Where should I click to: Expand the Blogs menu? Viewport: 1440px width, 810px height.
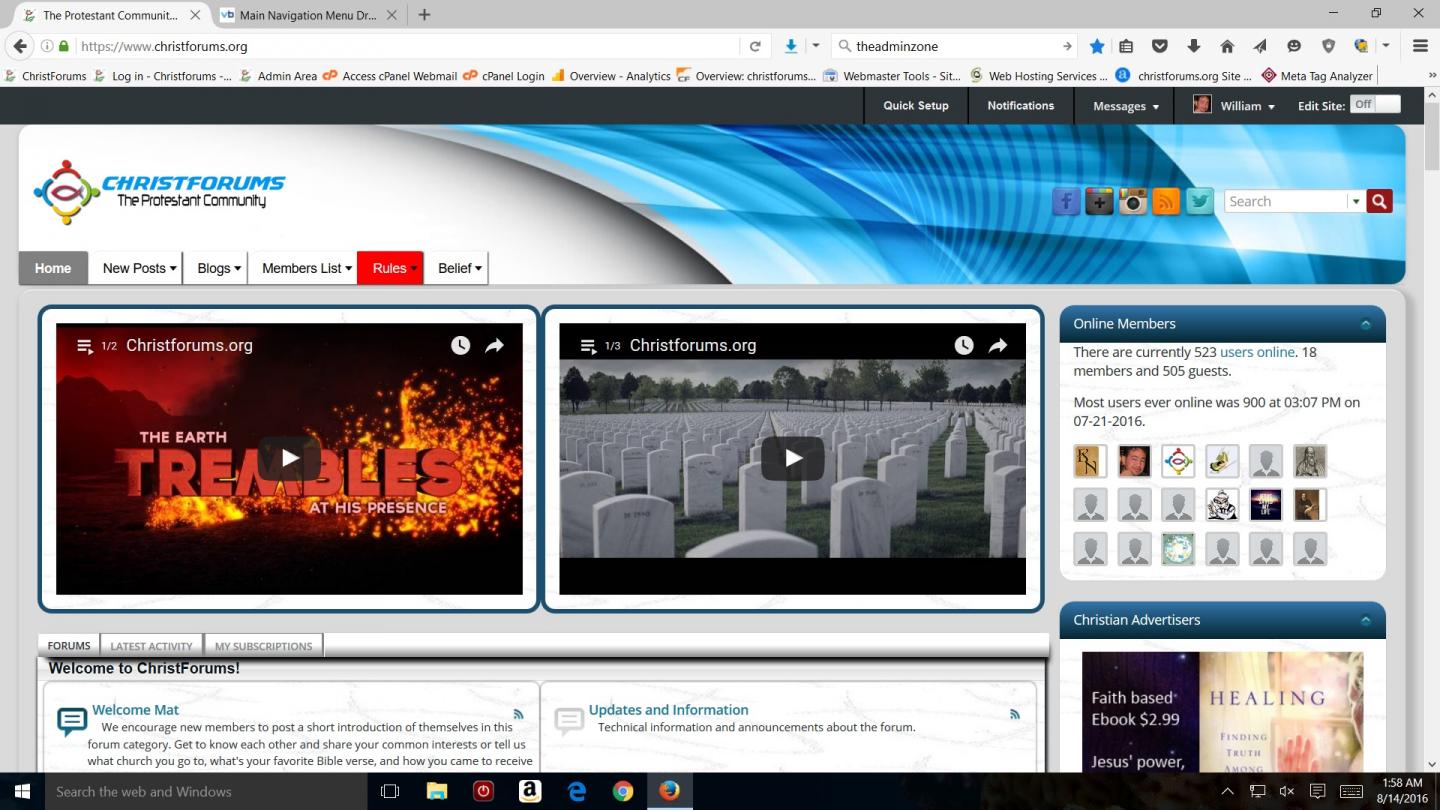(x=219, y=268)
